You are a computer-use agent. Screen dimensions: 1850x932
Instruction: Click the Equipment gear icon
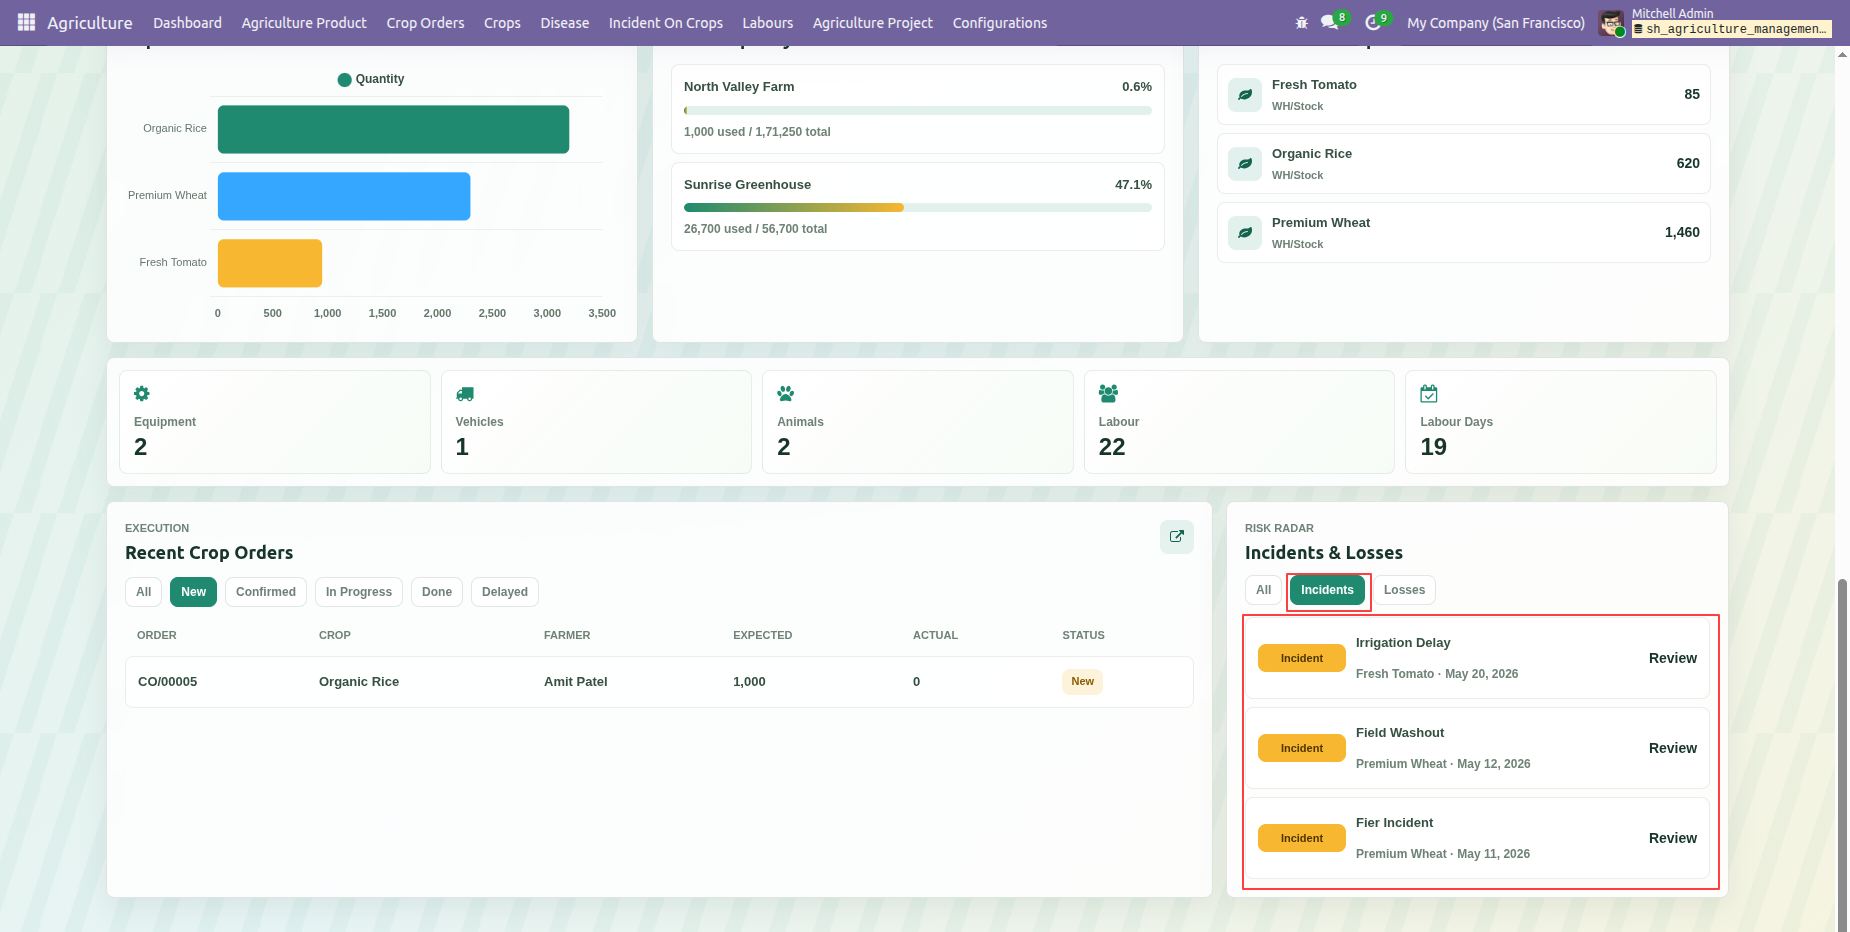[142, 394]
